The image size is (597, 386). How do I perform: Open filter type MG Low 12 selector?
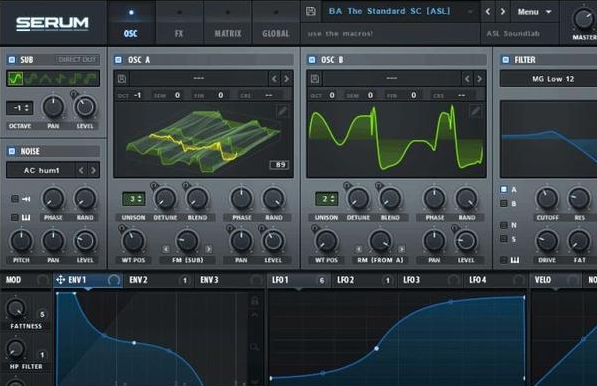click(548, 79)
